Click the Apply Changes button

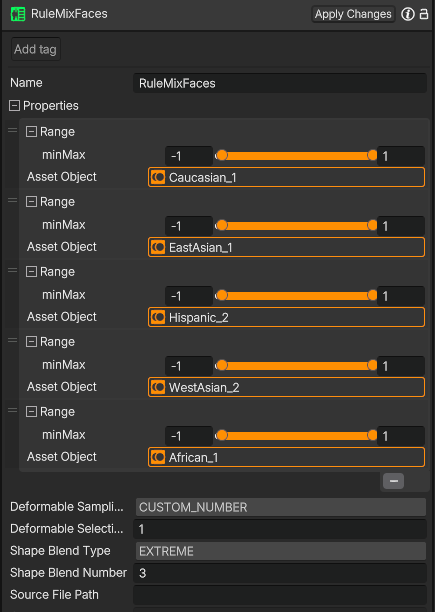pyautogui.click(x=353, y=14)
